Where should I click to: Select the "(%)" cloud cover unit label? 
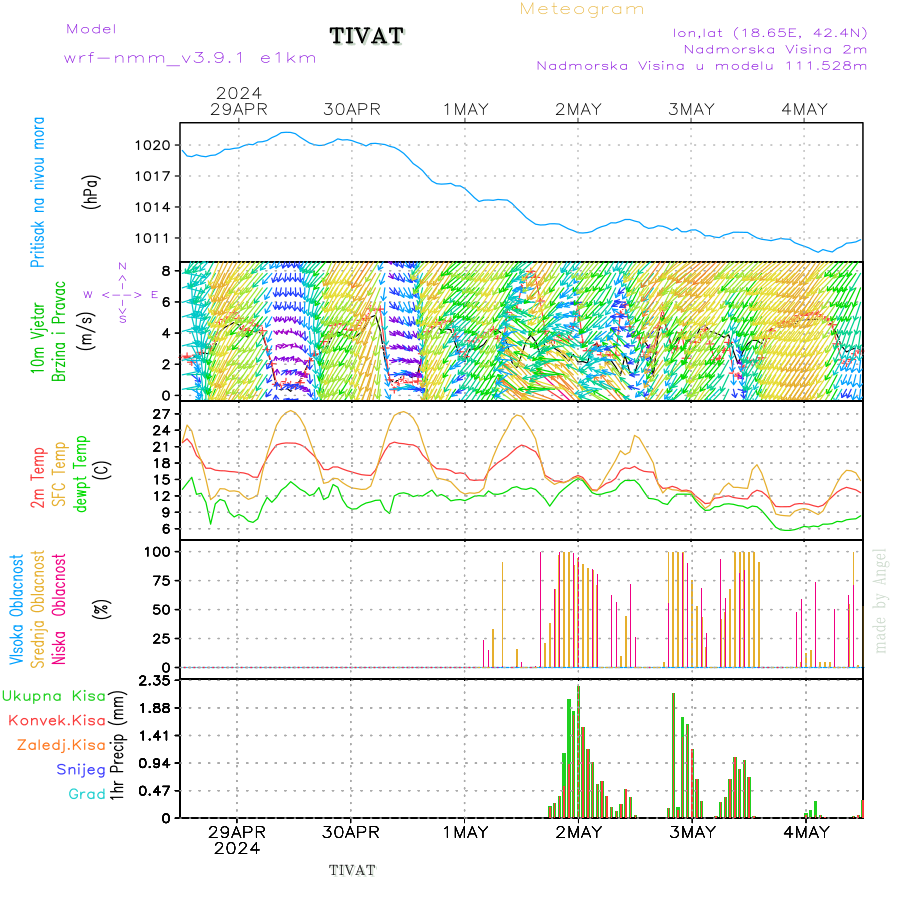102,609
